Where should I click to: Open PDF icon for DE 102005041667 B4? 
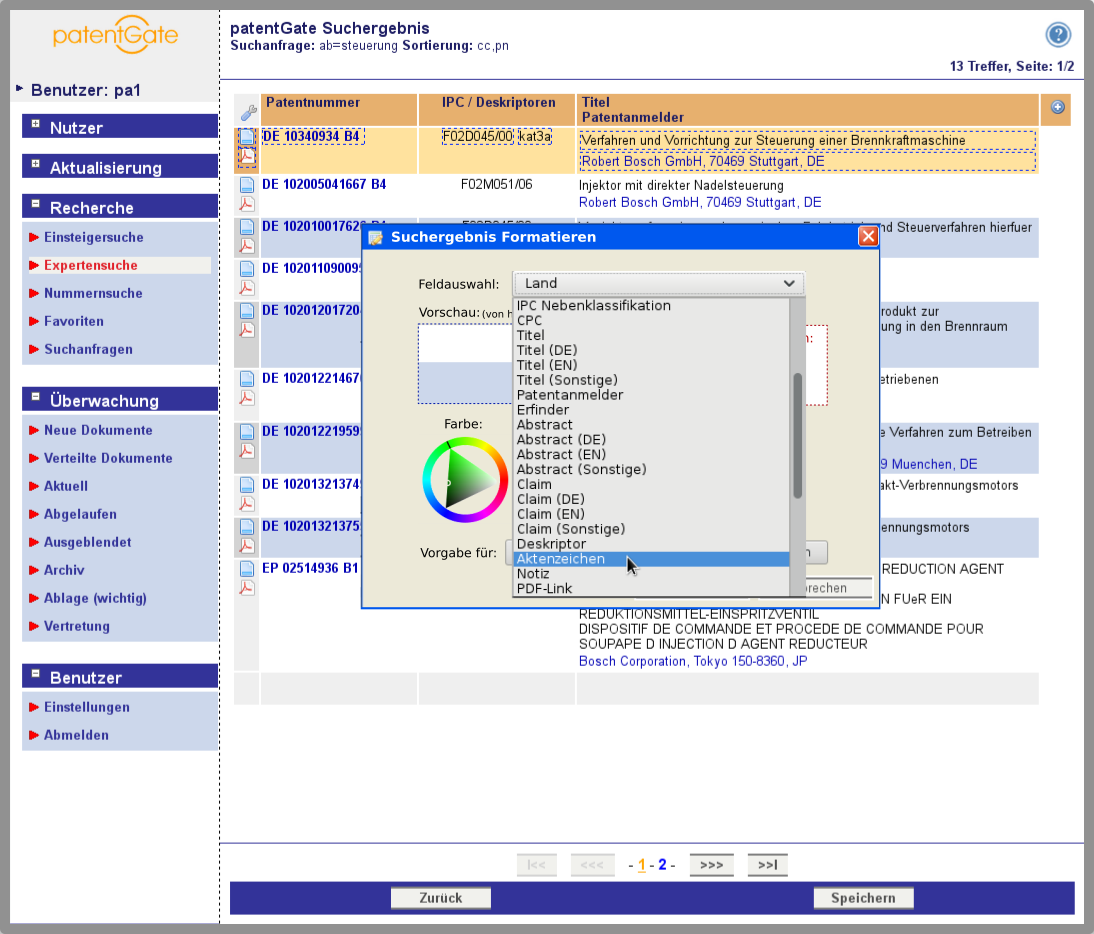247,204
